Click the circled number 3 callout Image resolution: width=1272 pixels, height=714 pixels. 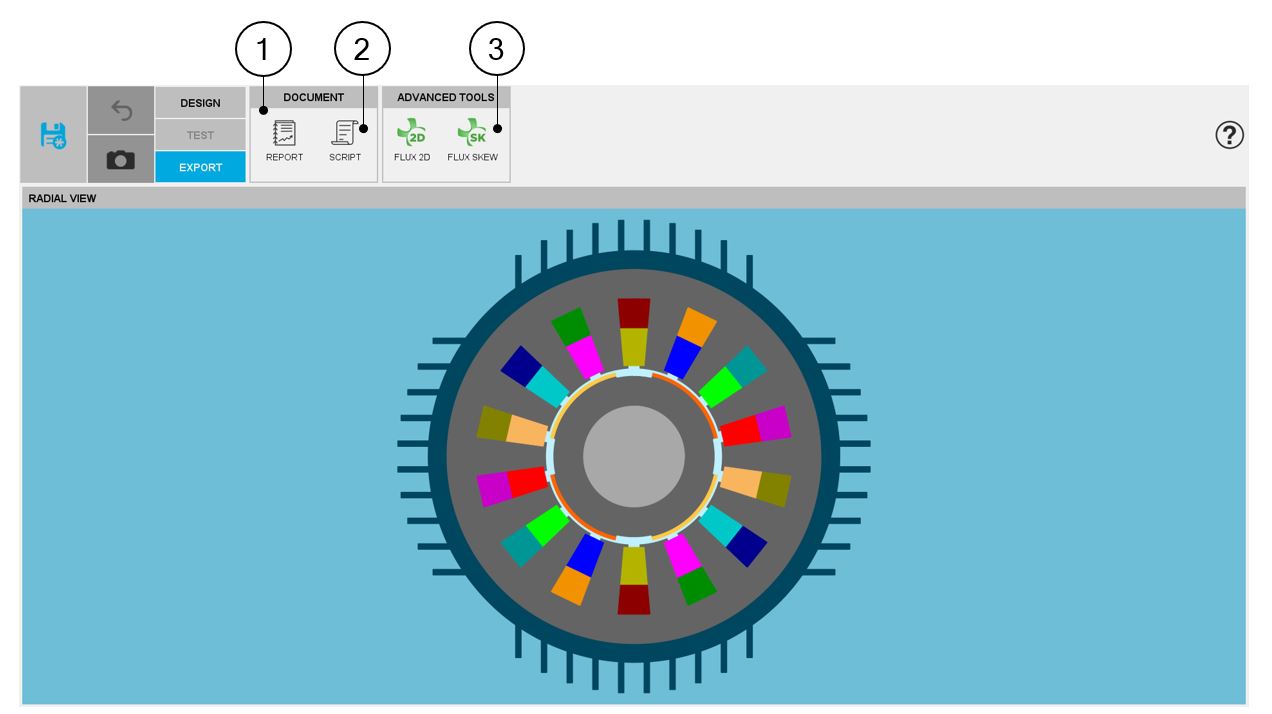497,50
